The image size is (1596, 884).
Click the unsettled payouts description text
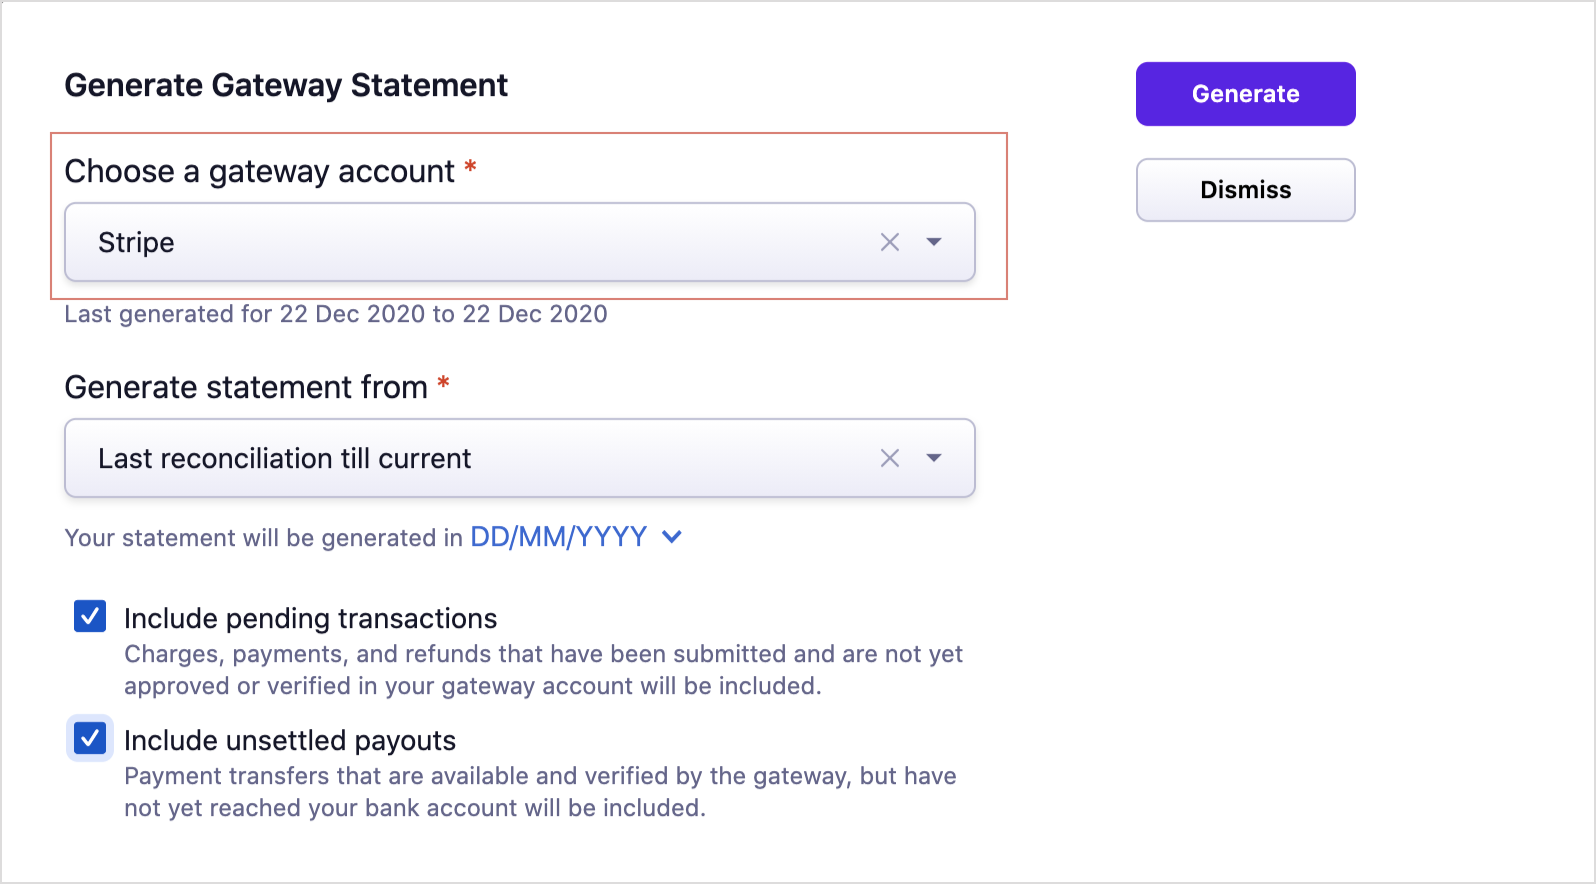point(540,792)
